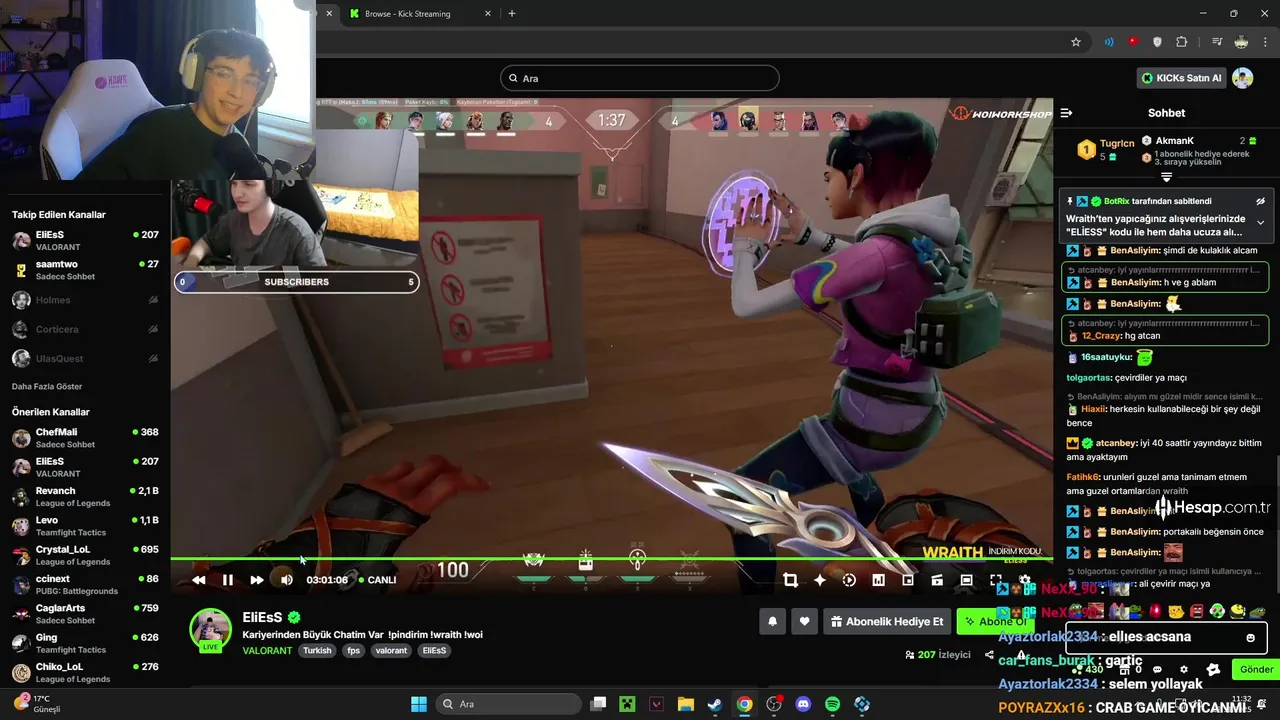Share the stream via share icon
Image resolution: width=1280 pixels, height=720 pixels.
click(x=989, y=655)
